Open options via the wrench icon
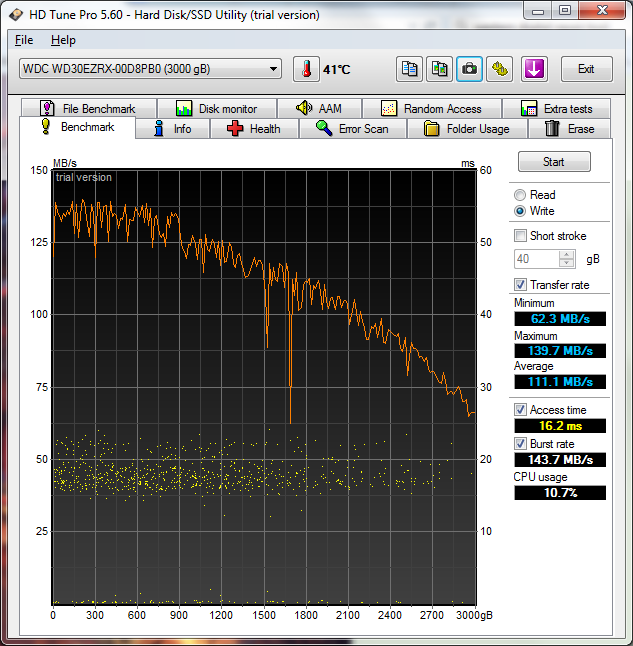The height and width of the screenshot is (646, 633). click(x=500, y=69)
